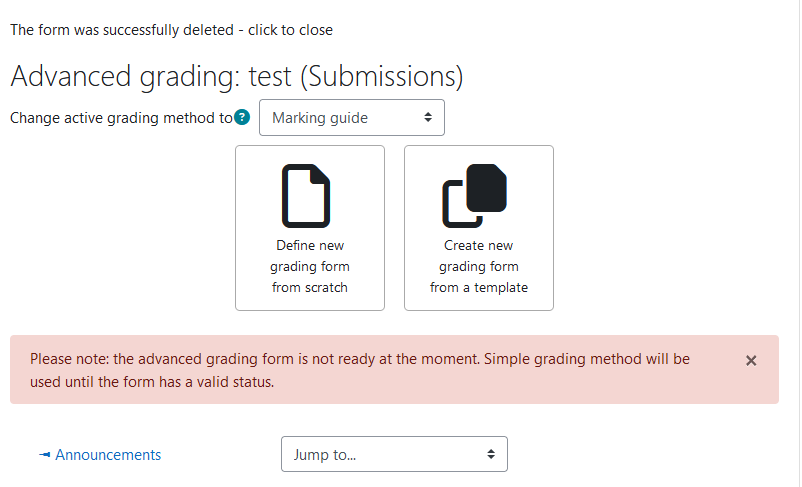Close the form successfully deleted notification
The image size is (802, 487).
point(171,30)
